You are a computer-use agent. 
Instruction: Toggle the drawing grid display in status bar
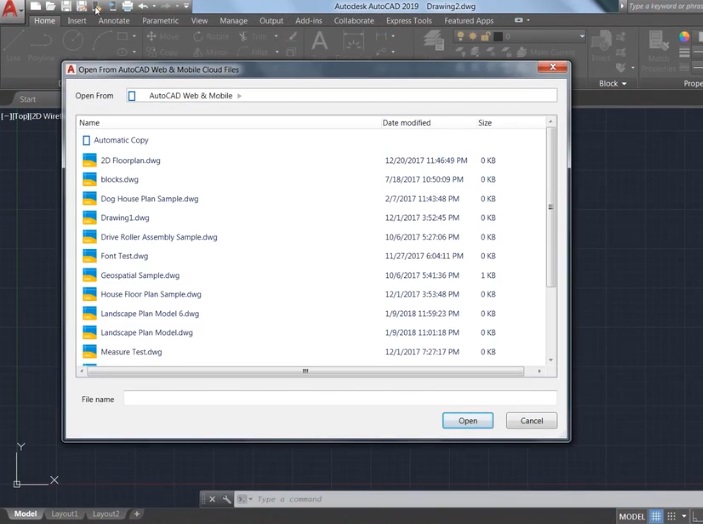pyautogui.click(x=656, y=516)
